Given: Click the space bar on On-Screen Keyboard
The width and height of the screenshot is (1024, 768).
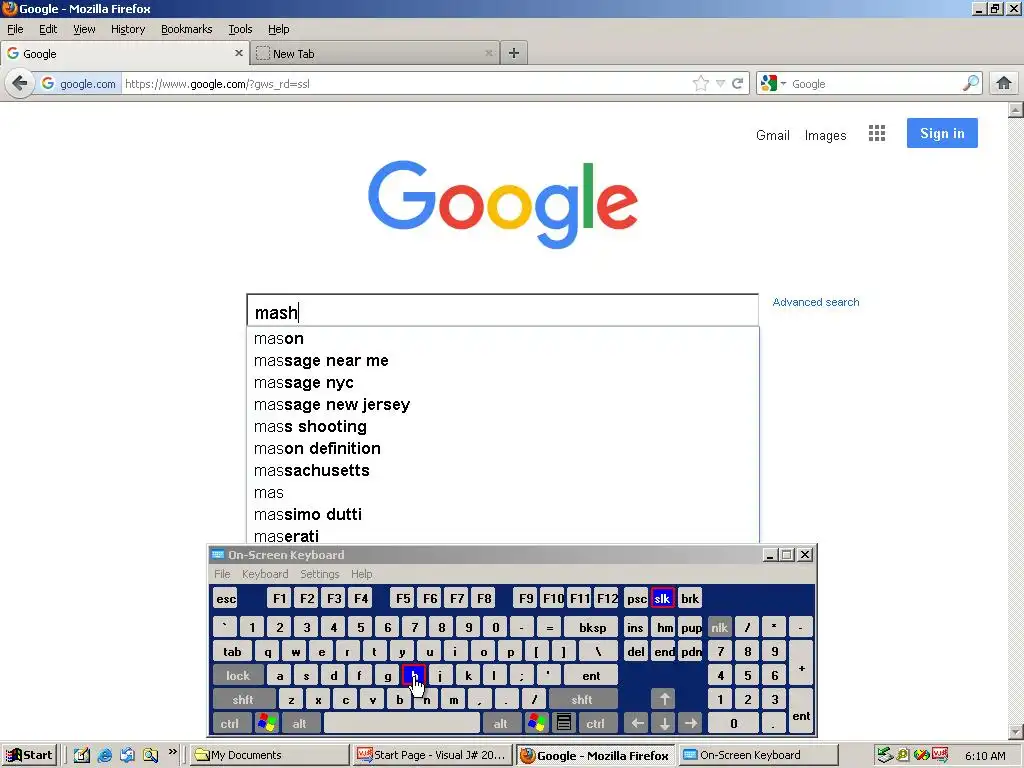Looking at the screenshot, I should [402, 723].
